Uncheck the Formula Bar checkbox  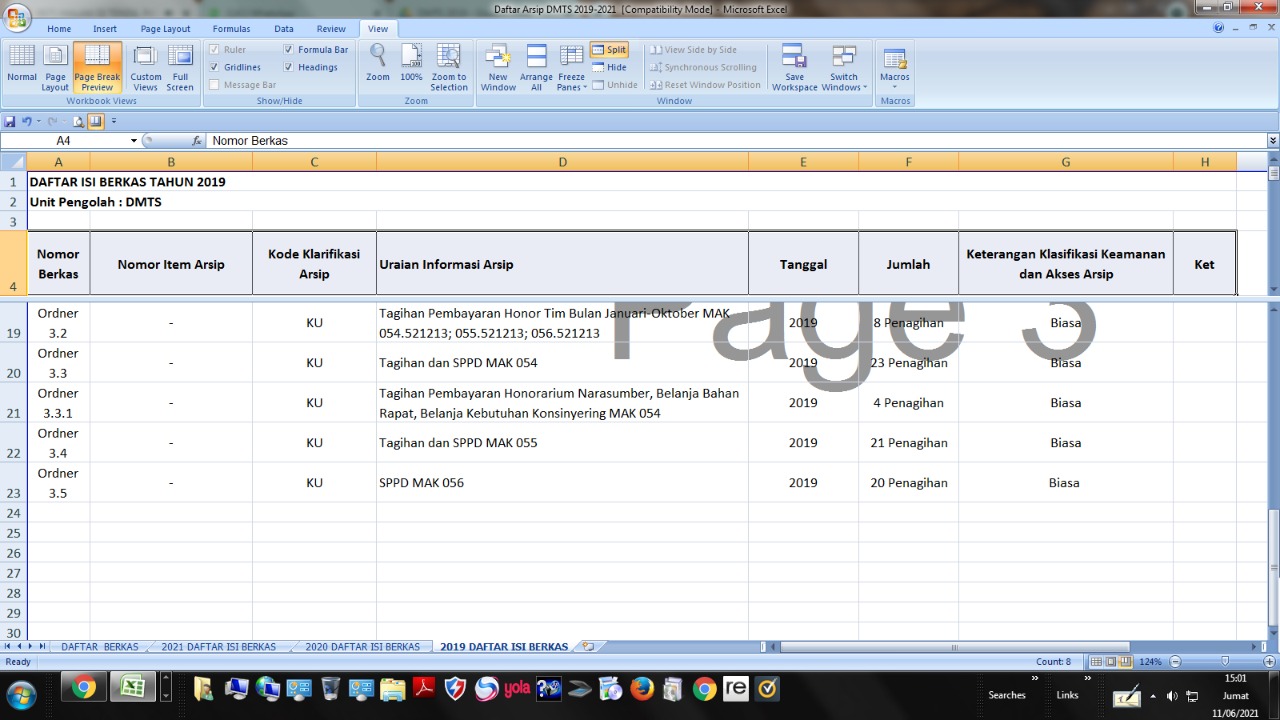click(289, 49)
